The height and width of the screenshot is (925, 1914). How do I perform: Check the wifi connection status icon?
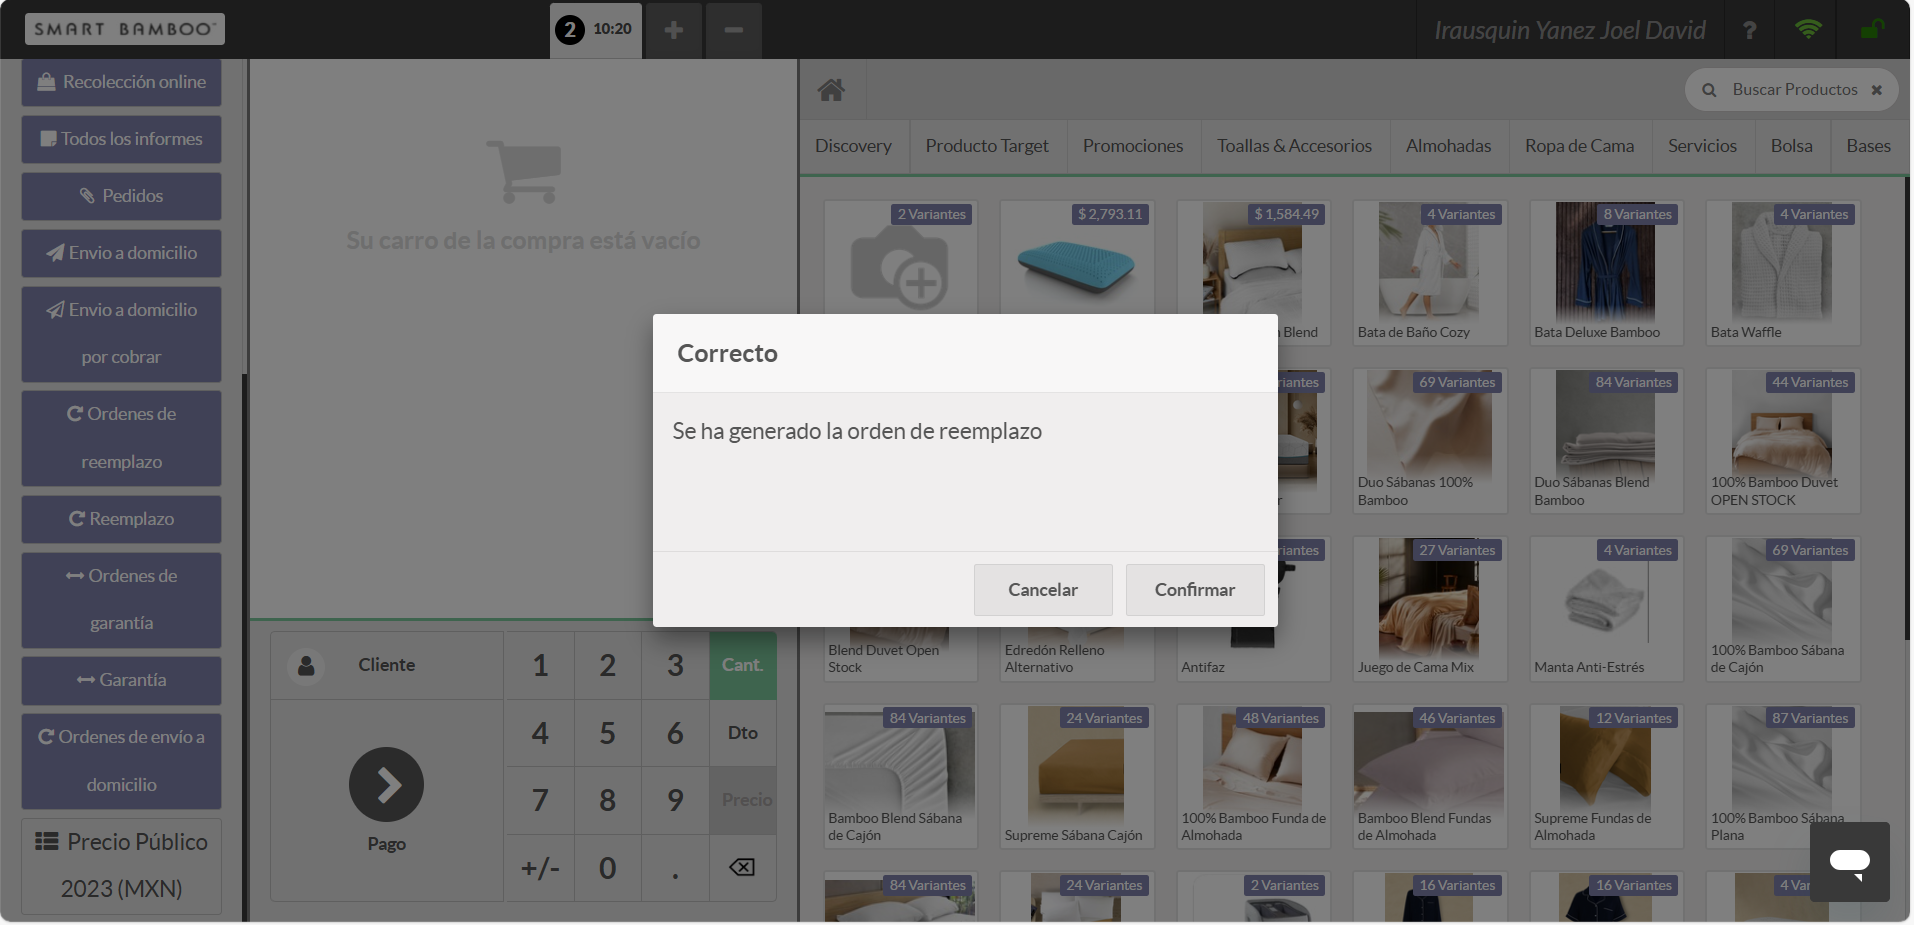[1808, 30]
